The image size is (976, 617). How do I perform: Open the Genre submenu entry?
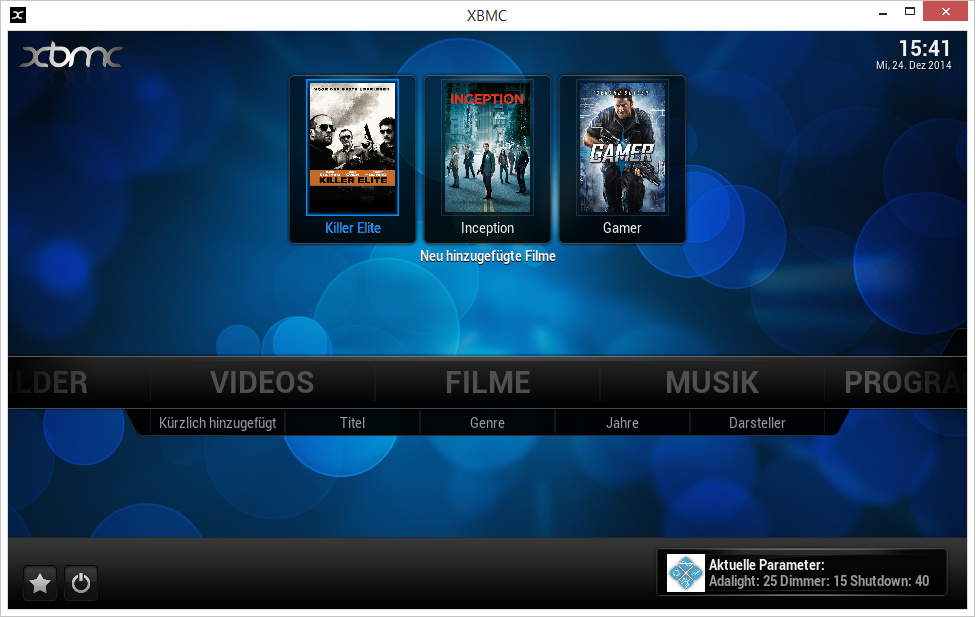pos(487,423)
